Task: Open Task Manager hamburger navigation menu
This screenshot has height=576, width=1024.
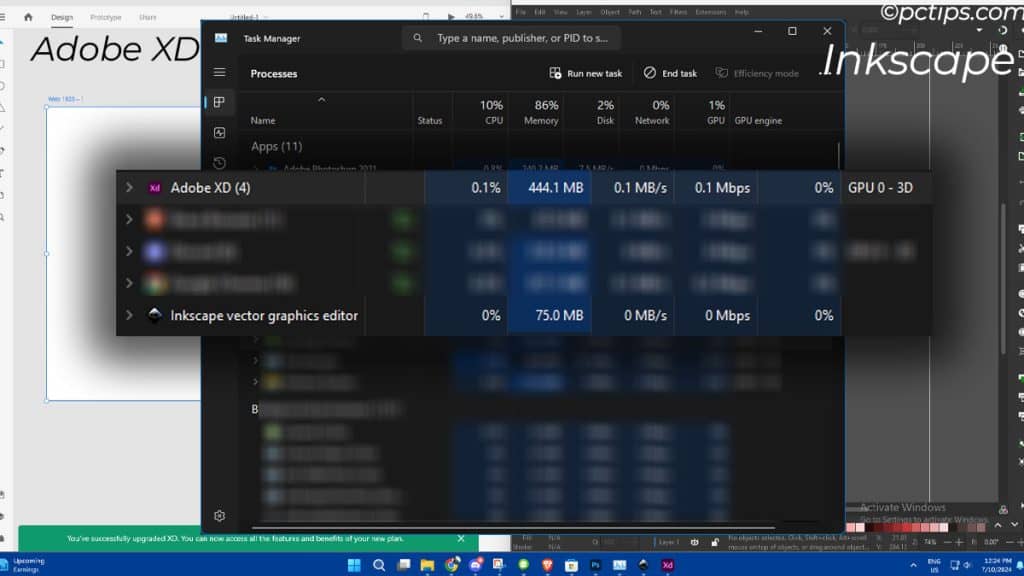Action: [219, 72]
